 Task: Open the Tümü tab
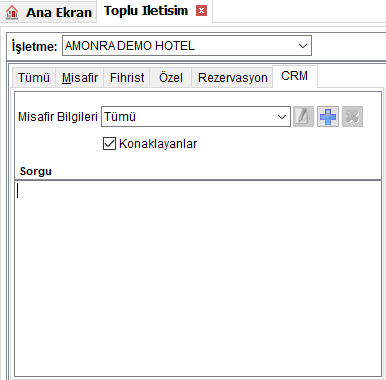coord(34,78)
